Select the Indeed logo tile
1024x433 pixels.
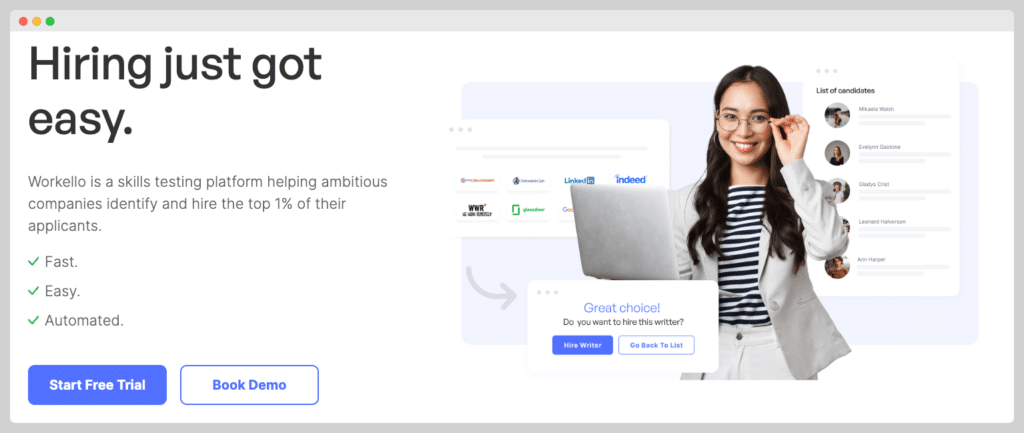[630, 179]
